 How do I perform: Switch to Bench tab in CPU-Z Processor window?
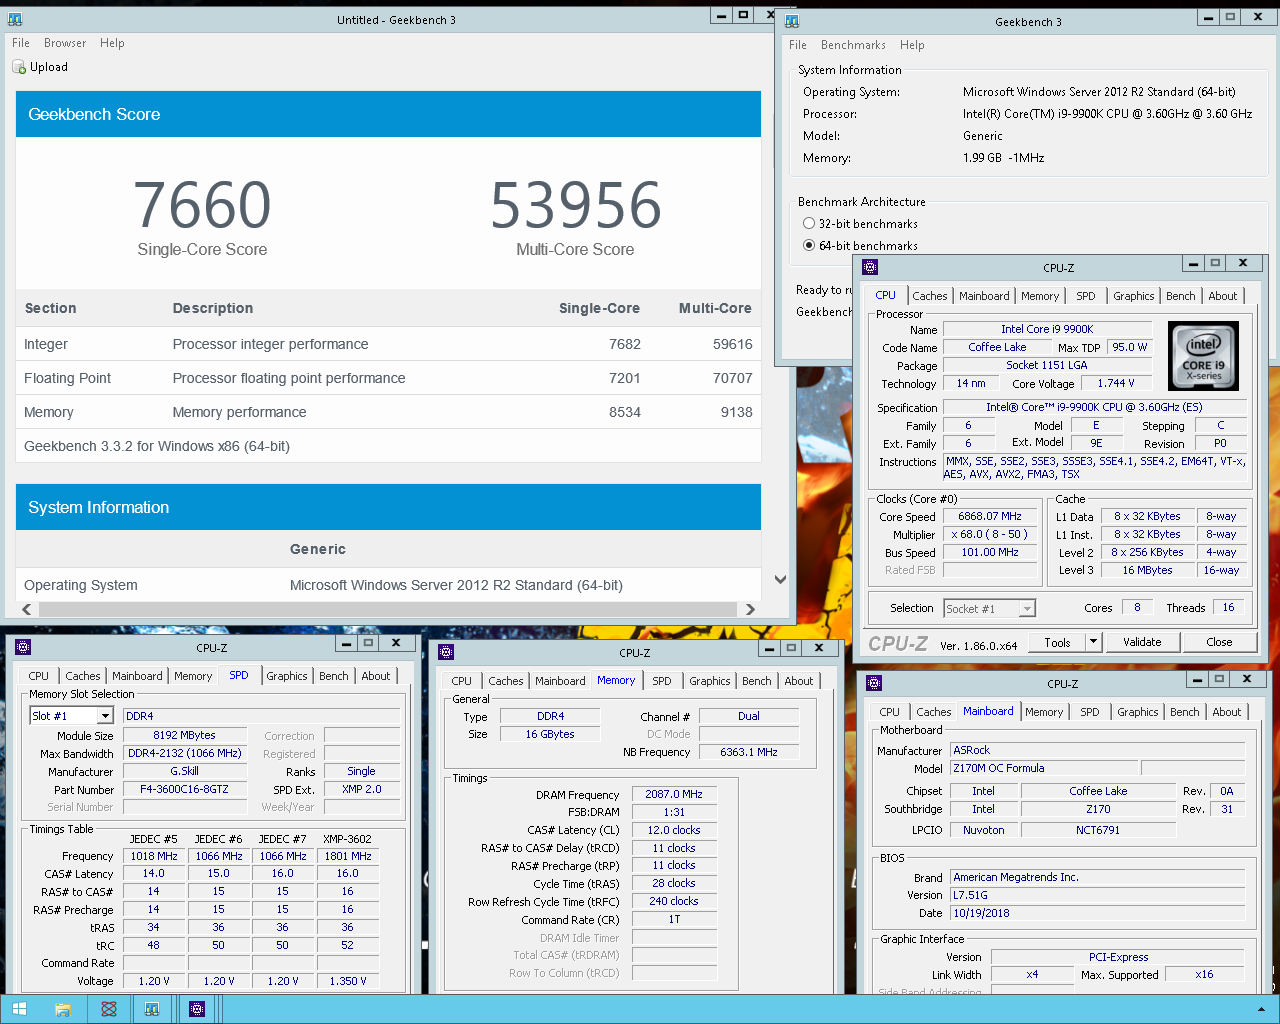1180,296
